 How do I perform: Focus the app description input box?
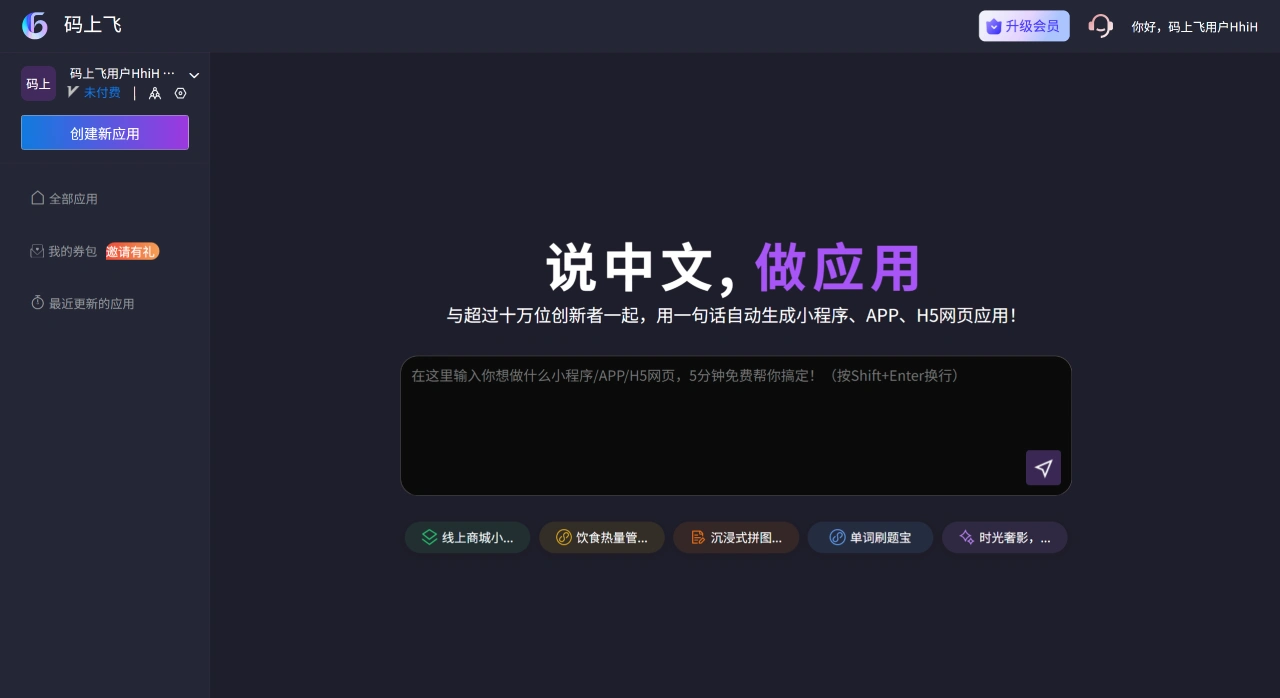point(736,426)
